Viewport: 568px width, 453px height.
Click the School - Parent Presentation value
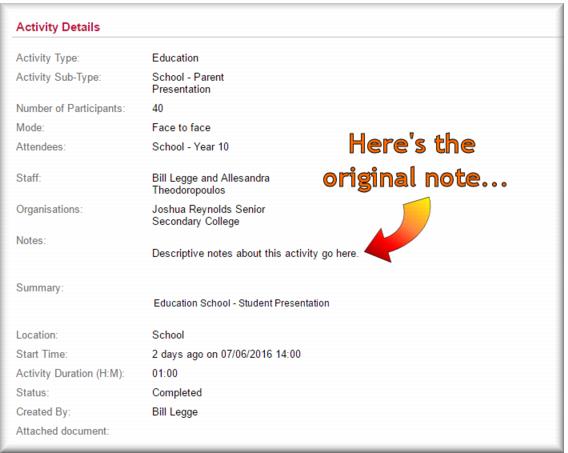(188, 83)
